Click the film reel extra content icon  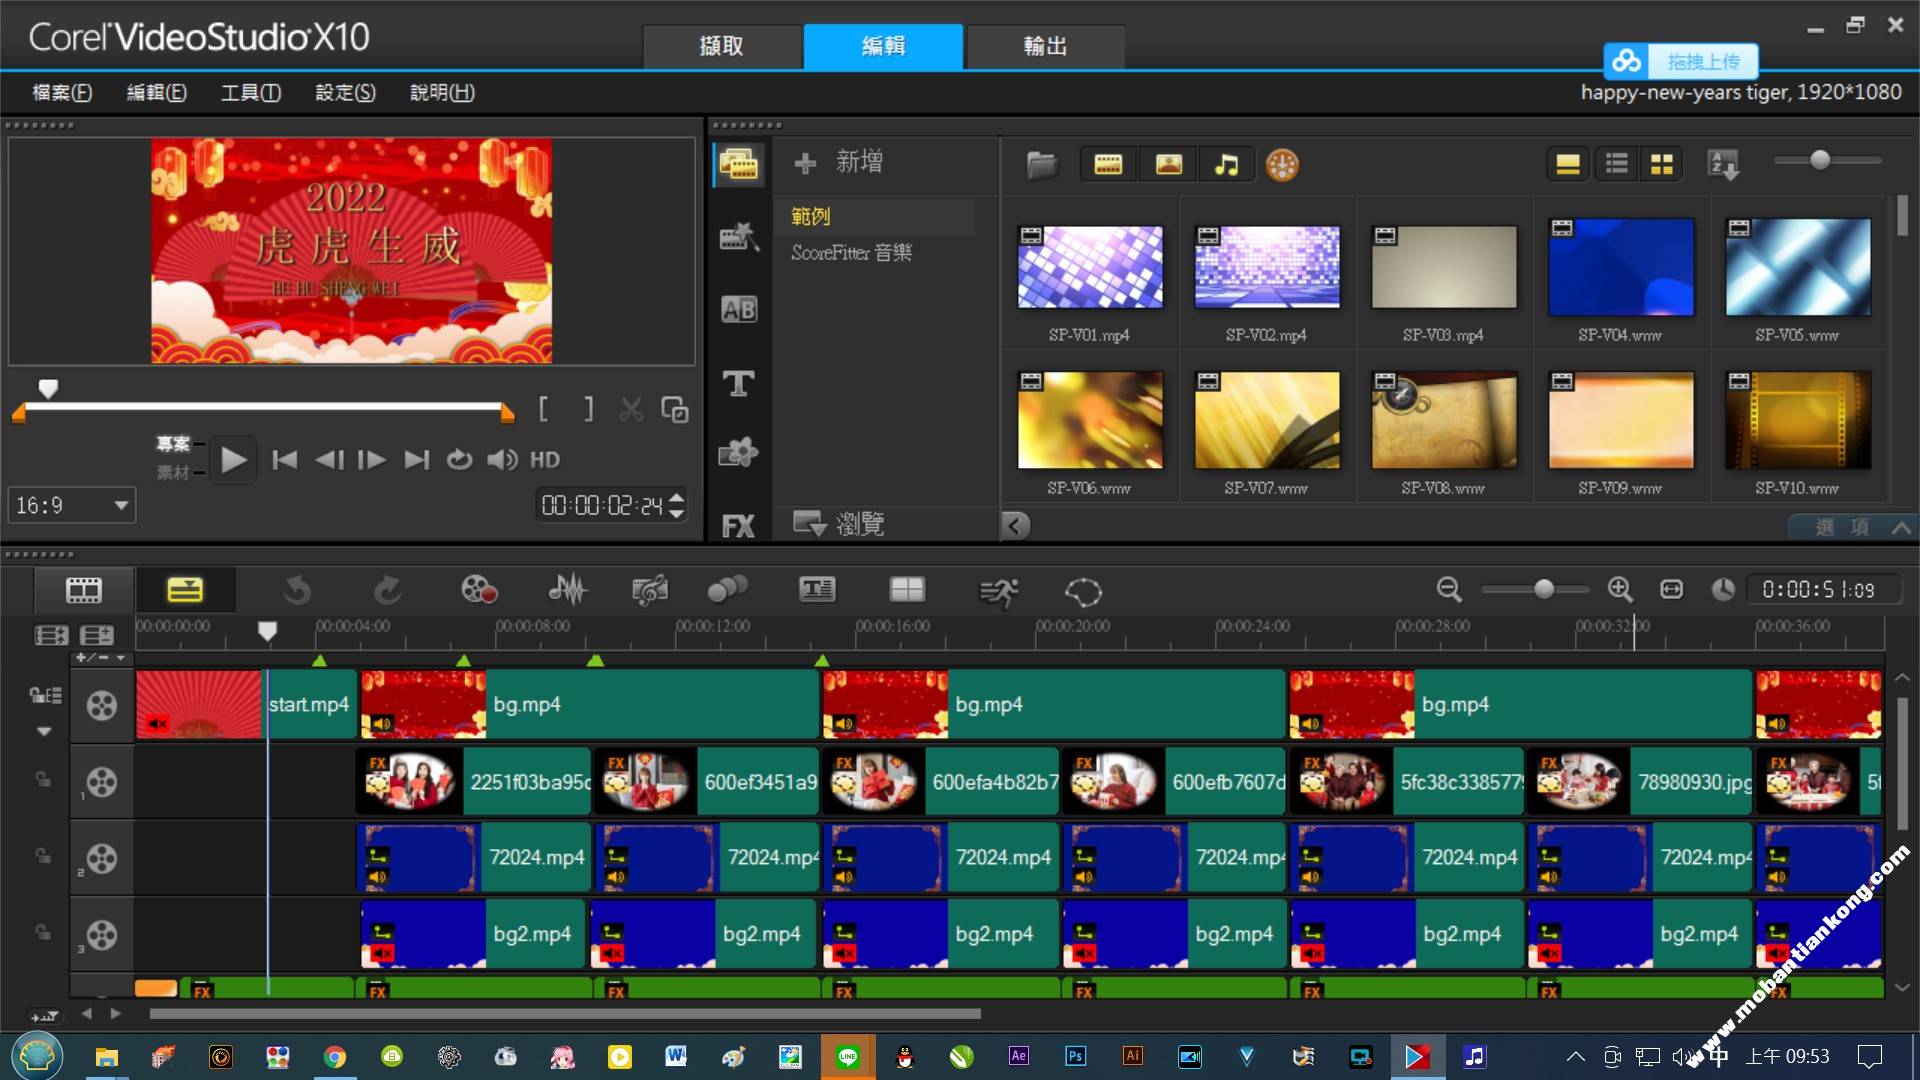point(1282,164)
